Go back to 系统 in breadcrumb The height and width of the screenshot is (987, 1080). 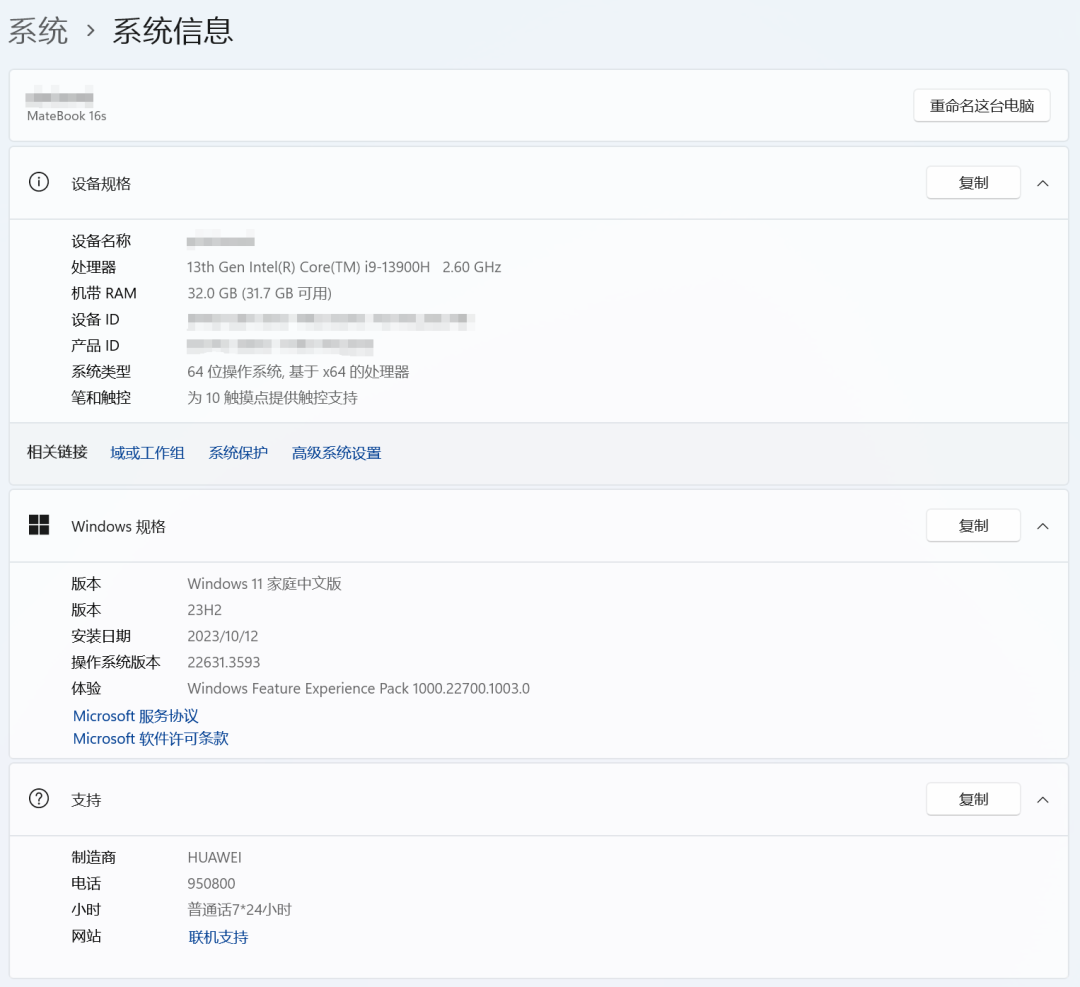point(38,31)
